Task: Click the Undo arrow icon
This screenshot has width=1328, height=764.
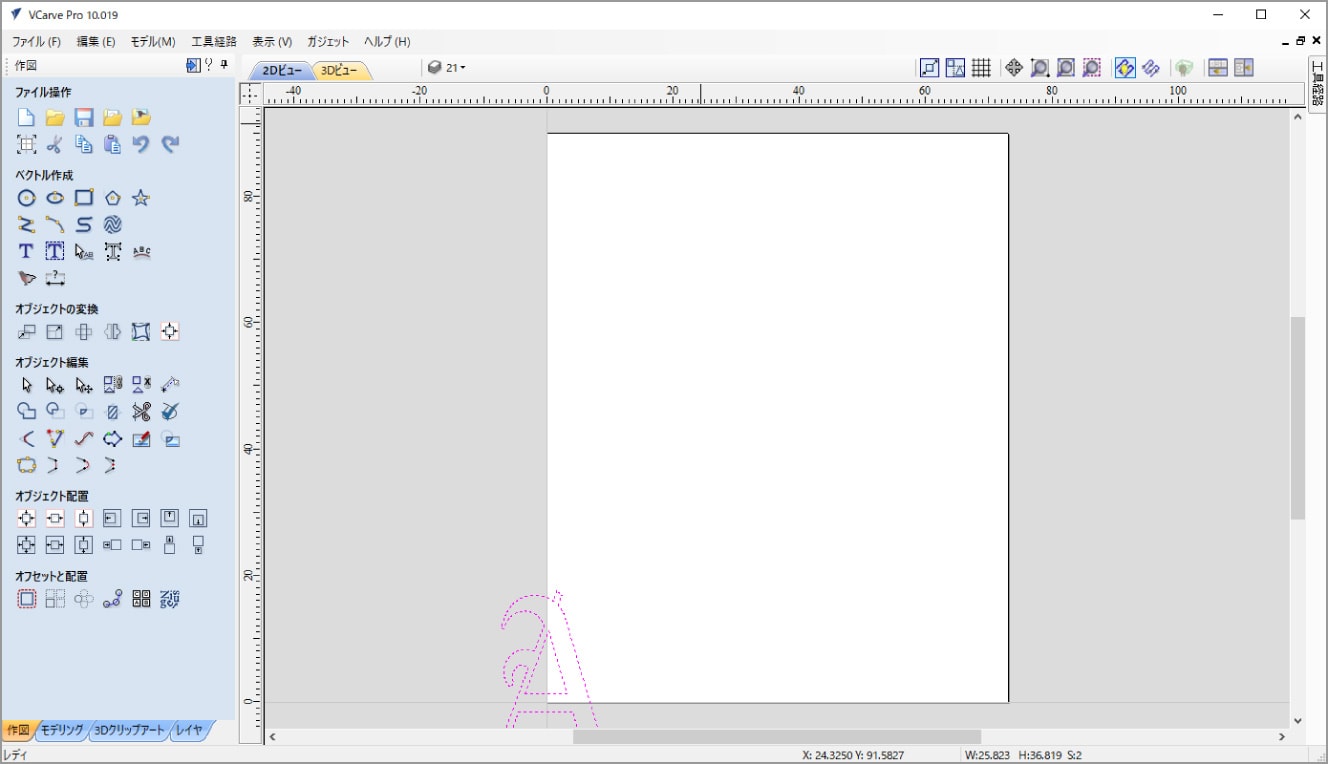Action: pyautogui.click(x=141, y=145)
